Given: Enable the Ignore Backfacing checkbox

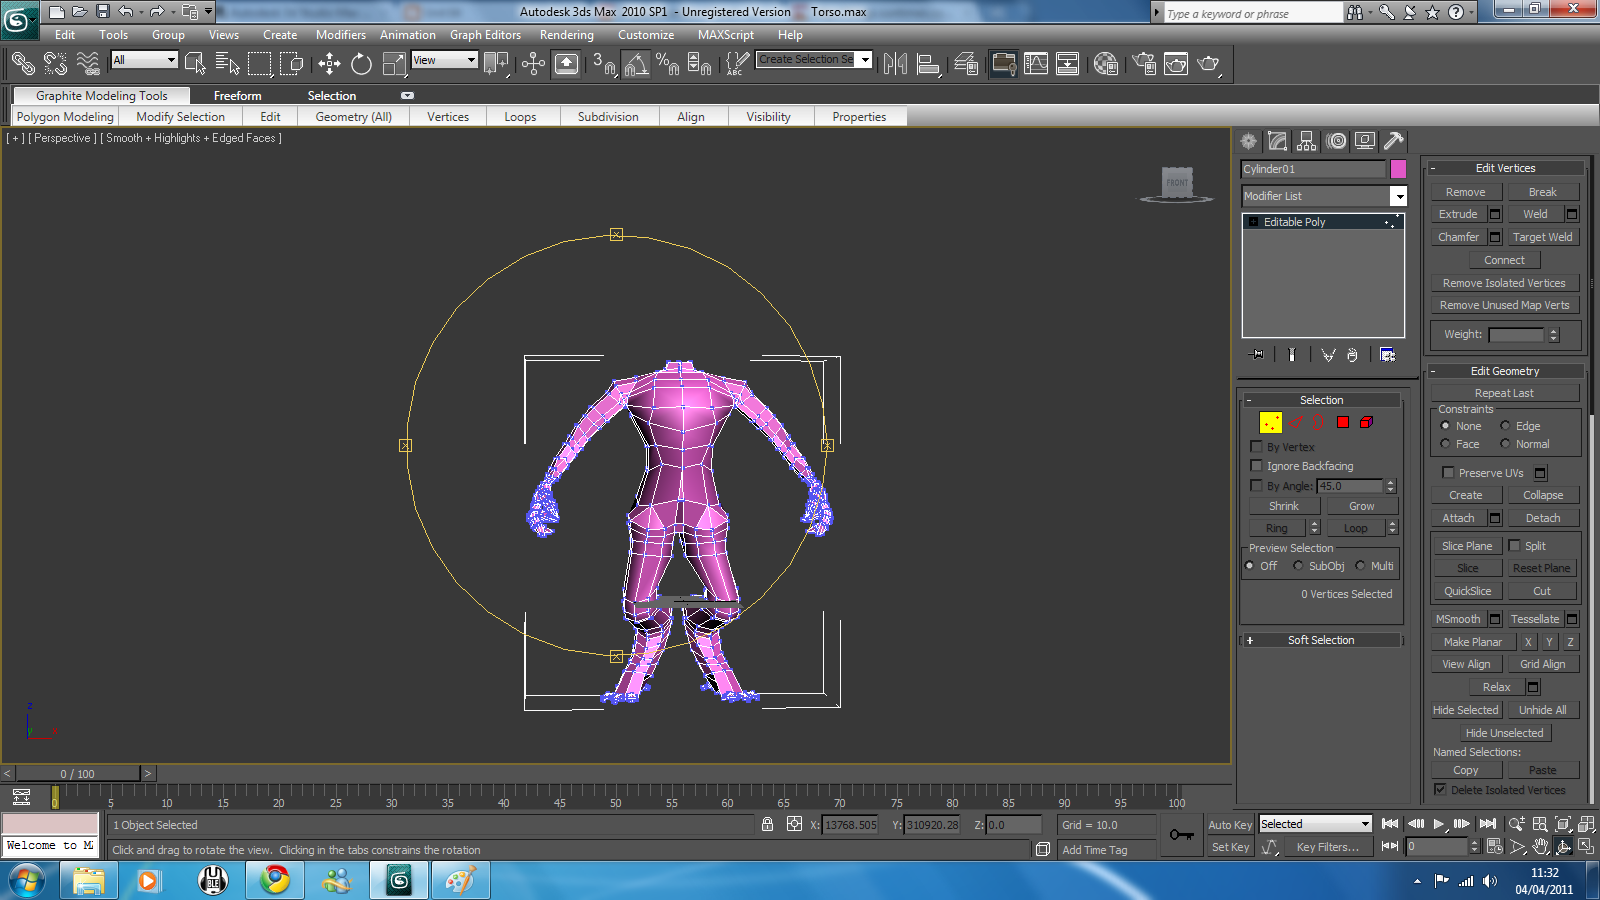Looking at the screenshot, I should (1257, 466).
